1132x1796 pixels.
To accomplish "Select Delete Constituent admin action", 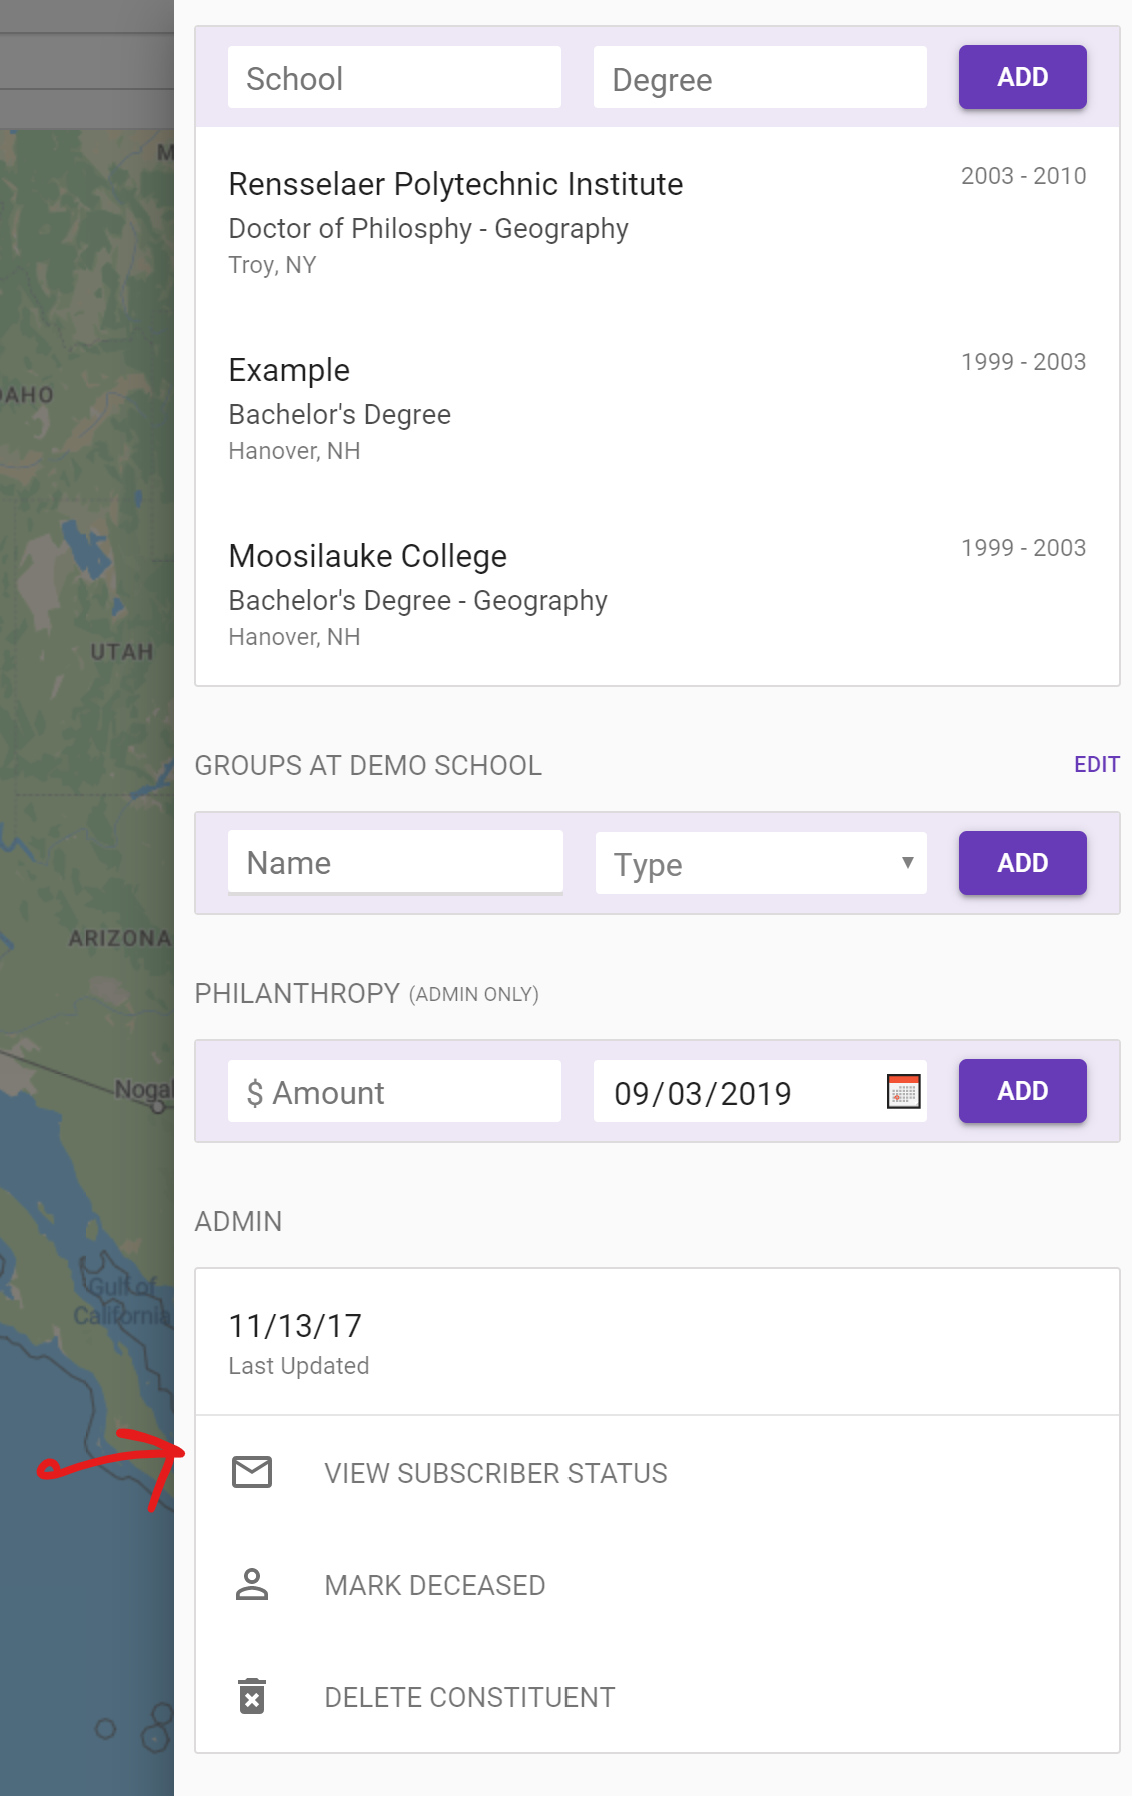I will (x=470, y=1697).
